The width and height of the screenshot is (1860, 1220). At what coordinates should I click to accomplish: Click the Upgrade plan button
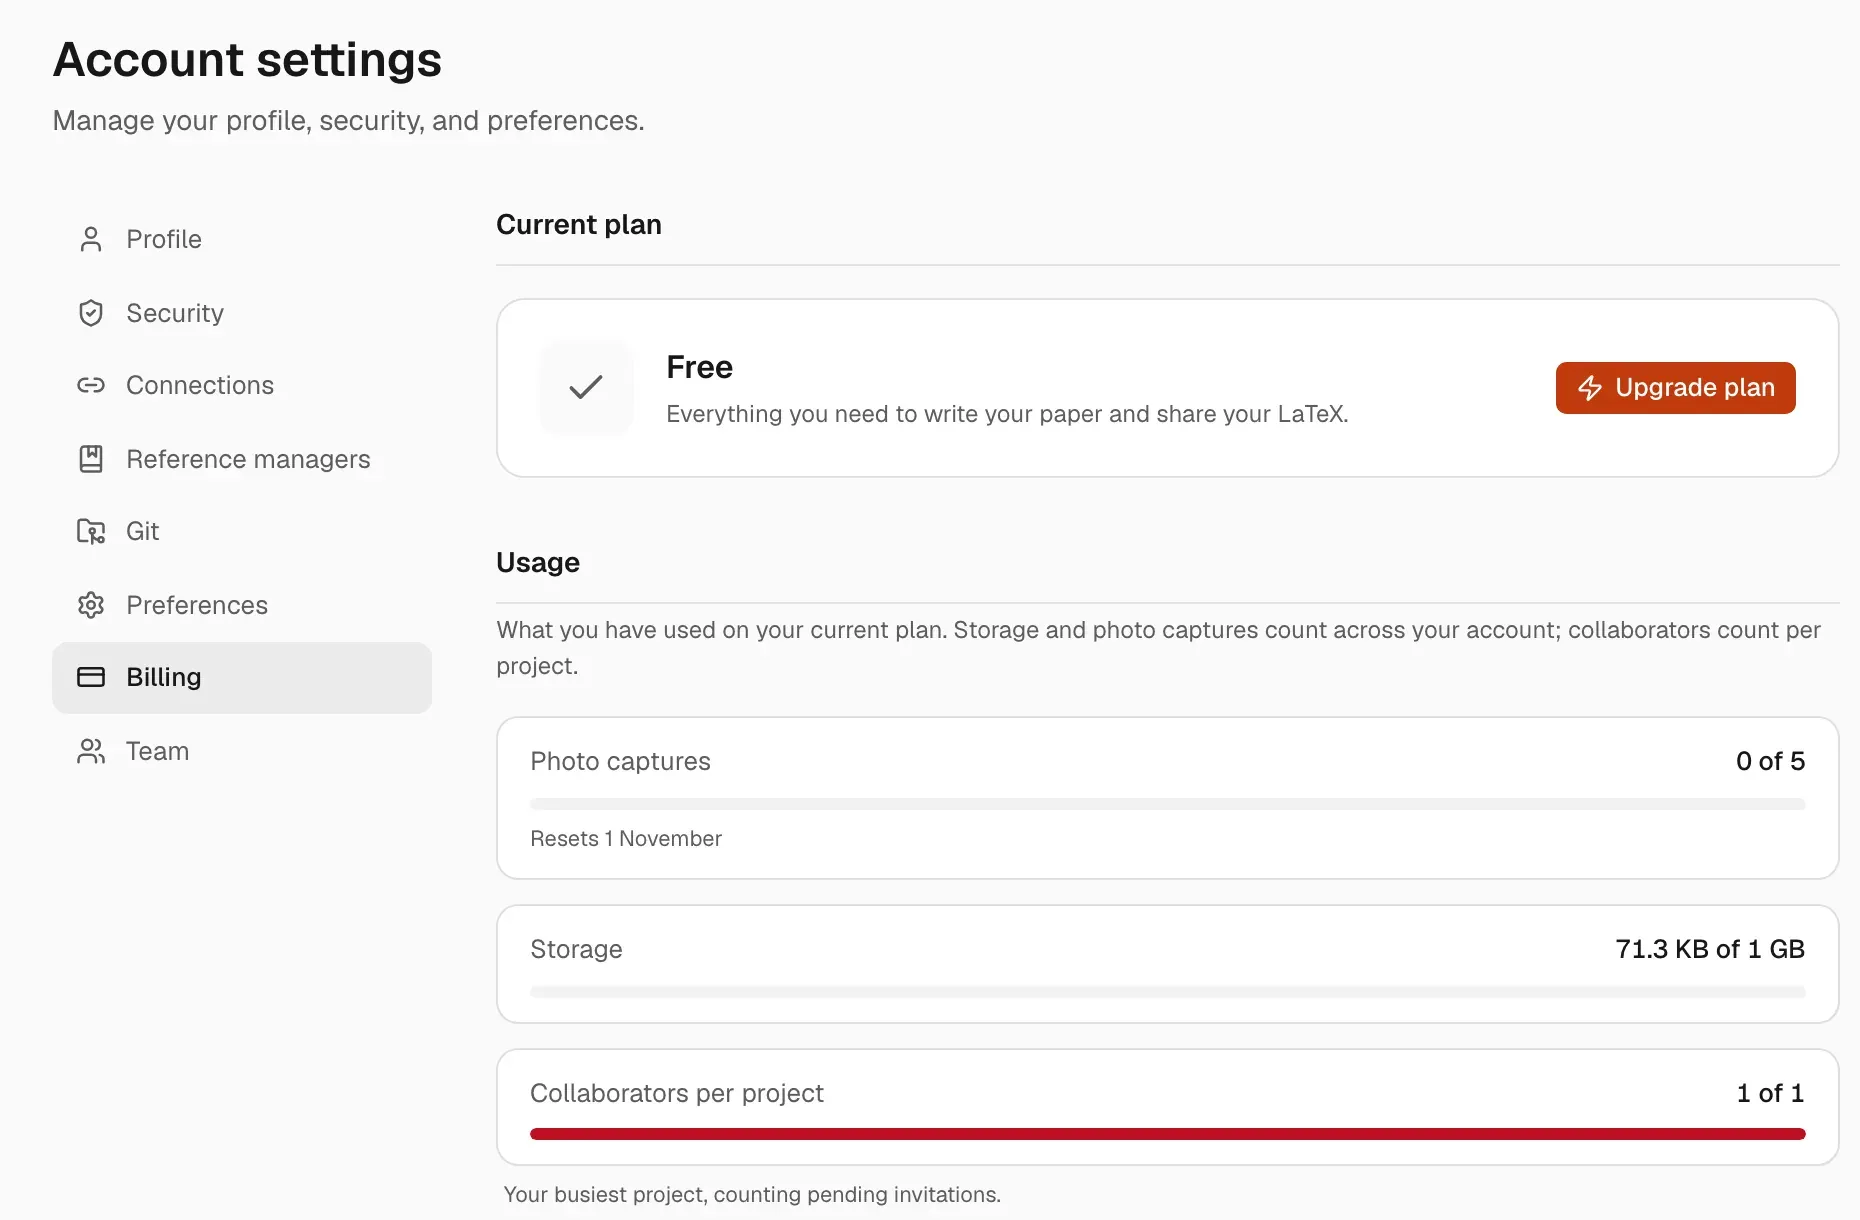tap(1675, 388)
